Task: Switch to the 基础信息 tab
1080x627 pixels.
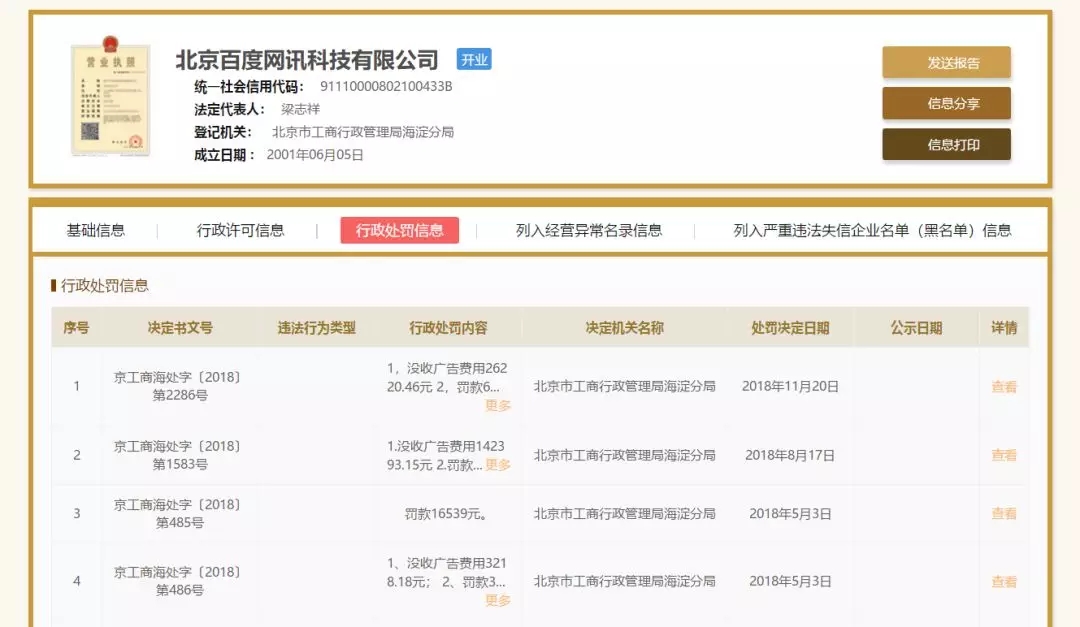Action: coord(96,230)
